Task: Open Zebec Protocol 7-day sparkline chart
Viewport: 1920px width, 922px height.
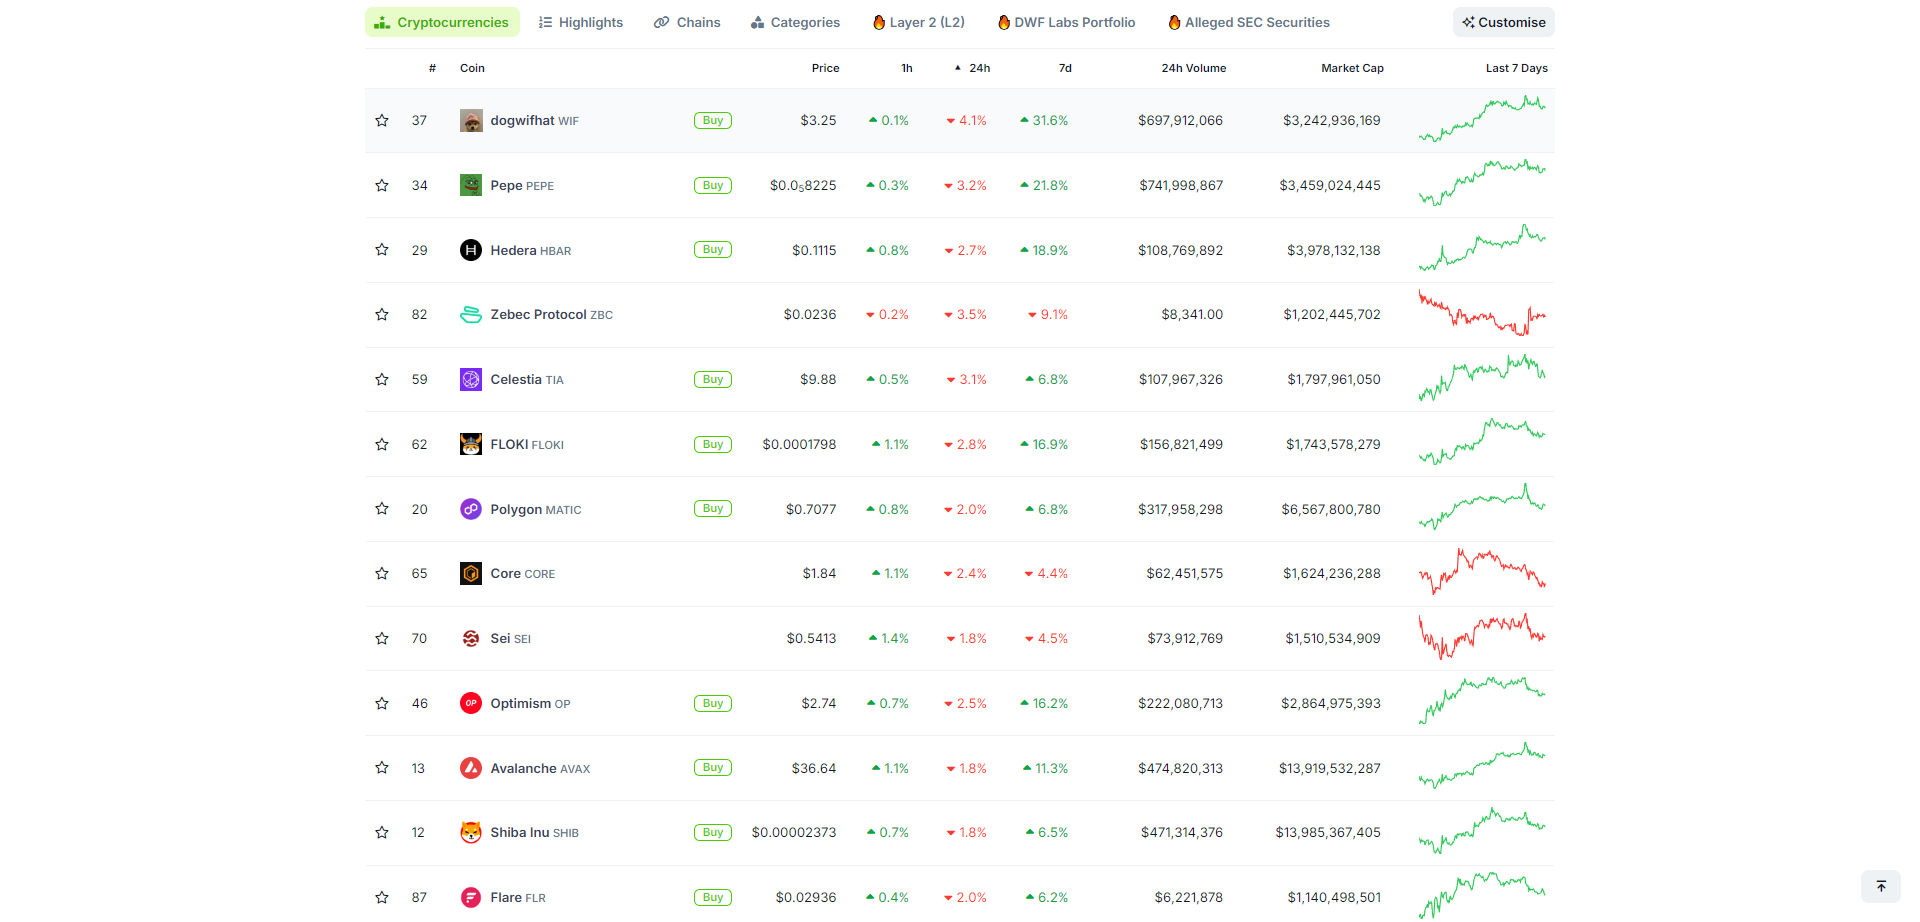Action: click(x=1482, y=314)
